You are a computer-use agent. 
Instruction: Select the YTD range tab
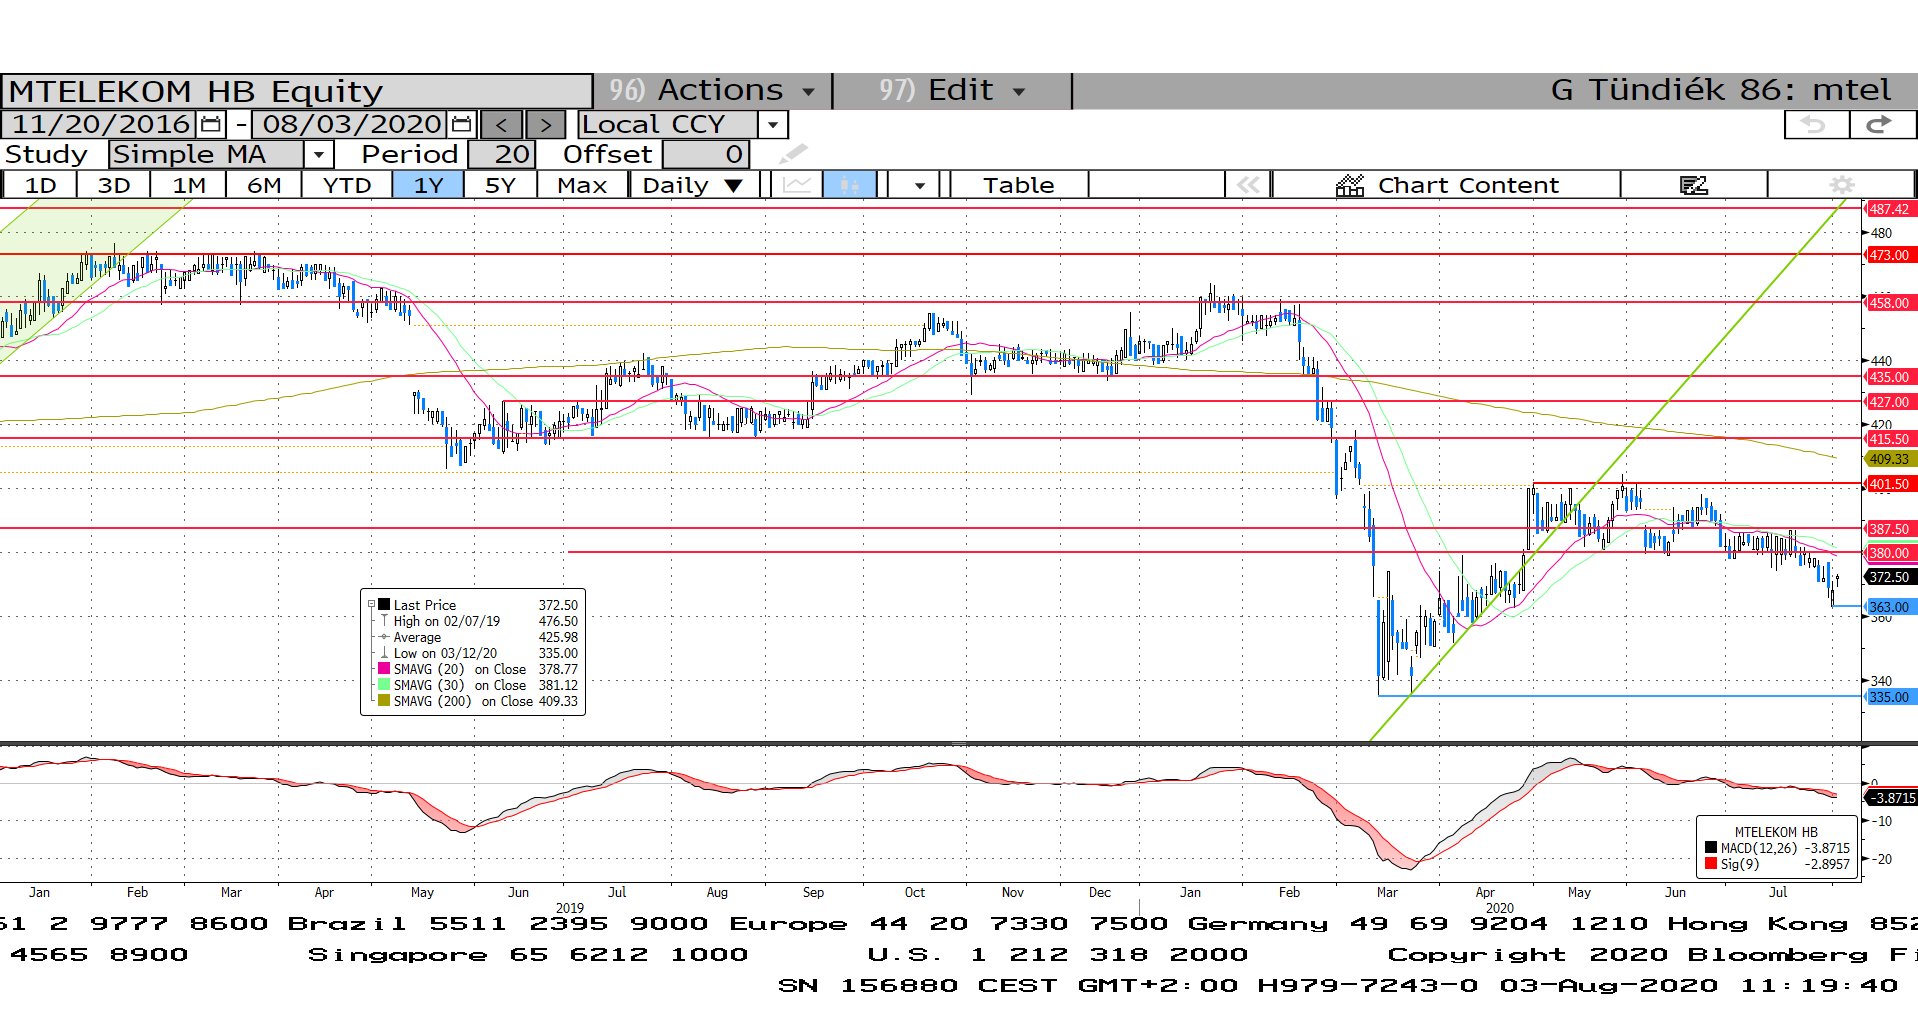tap(347, 185)
